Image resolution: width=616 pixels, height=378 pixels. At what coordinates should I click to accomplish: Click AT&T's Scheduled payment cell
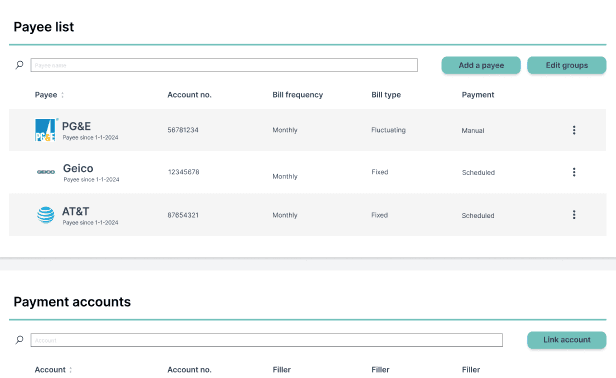tap(478, 216)
